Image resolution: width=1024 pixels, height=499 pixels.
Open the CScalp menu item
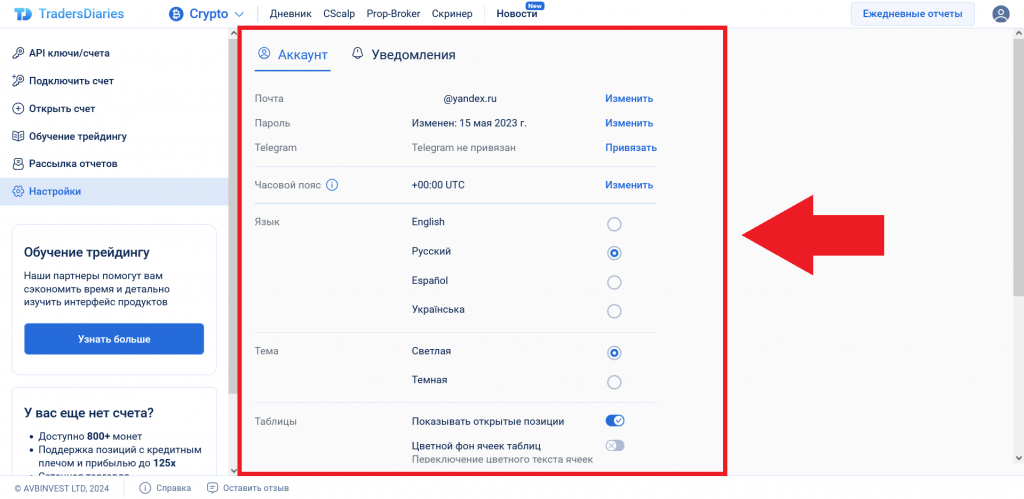(339, 14)
